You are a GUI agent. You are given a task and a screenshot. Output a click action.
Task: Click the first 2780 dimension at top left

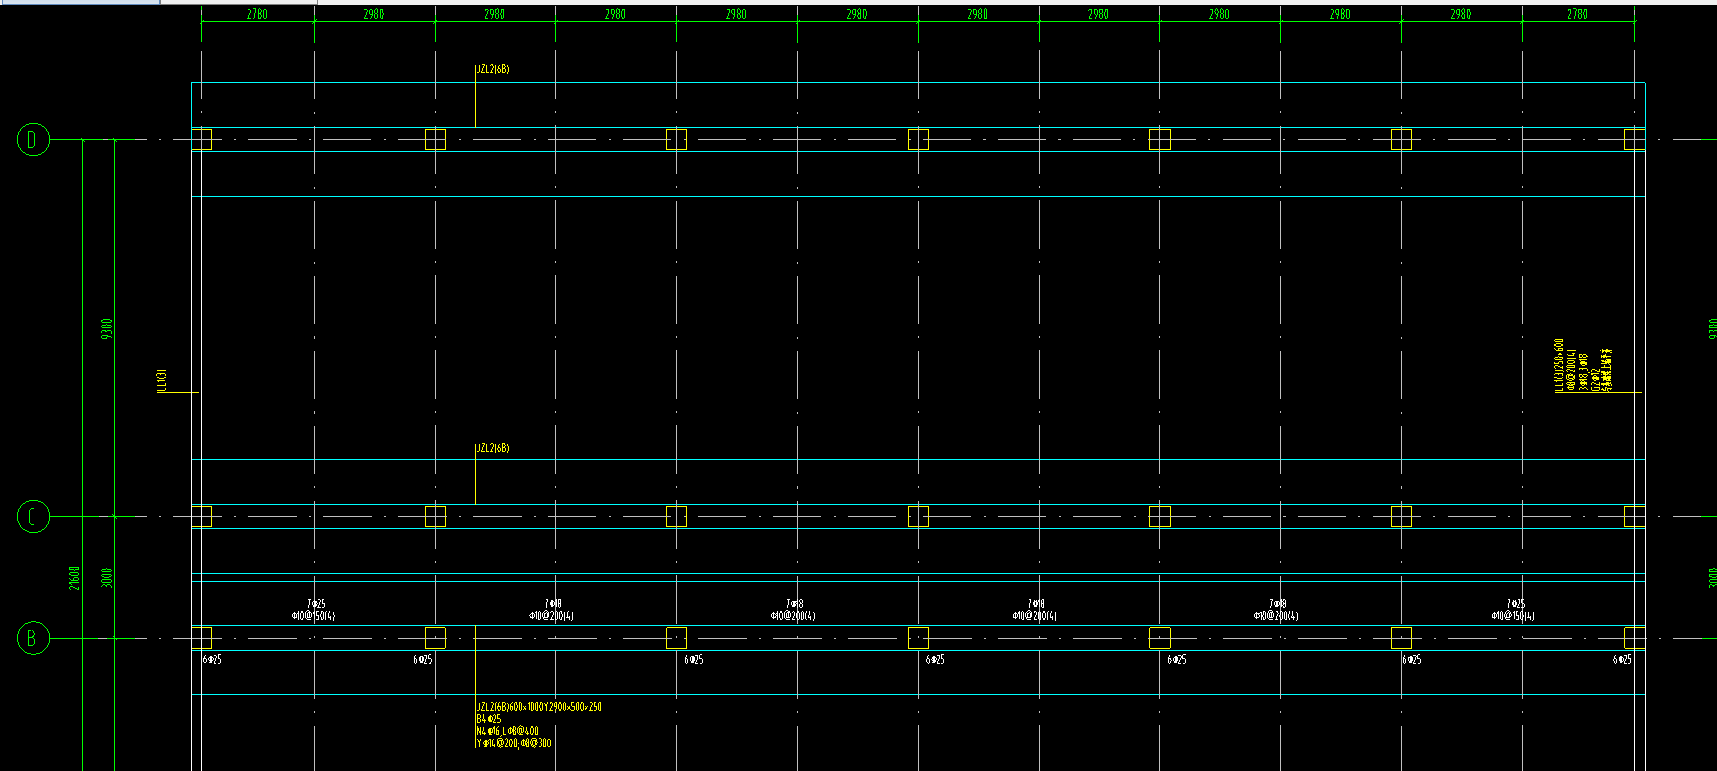tap(258, 14)
